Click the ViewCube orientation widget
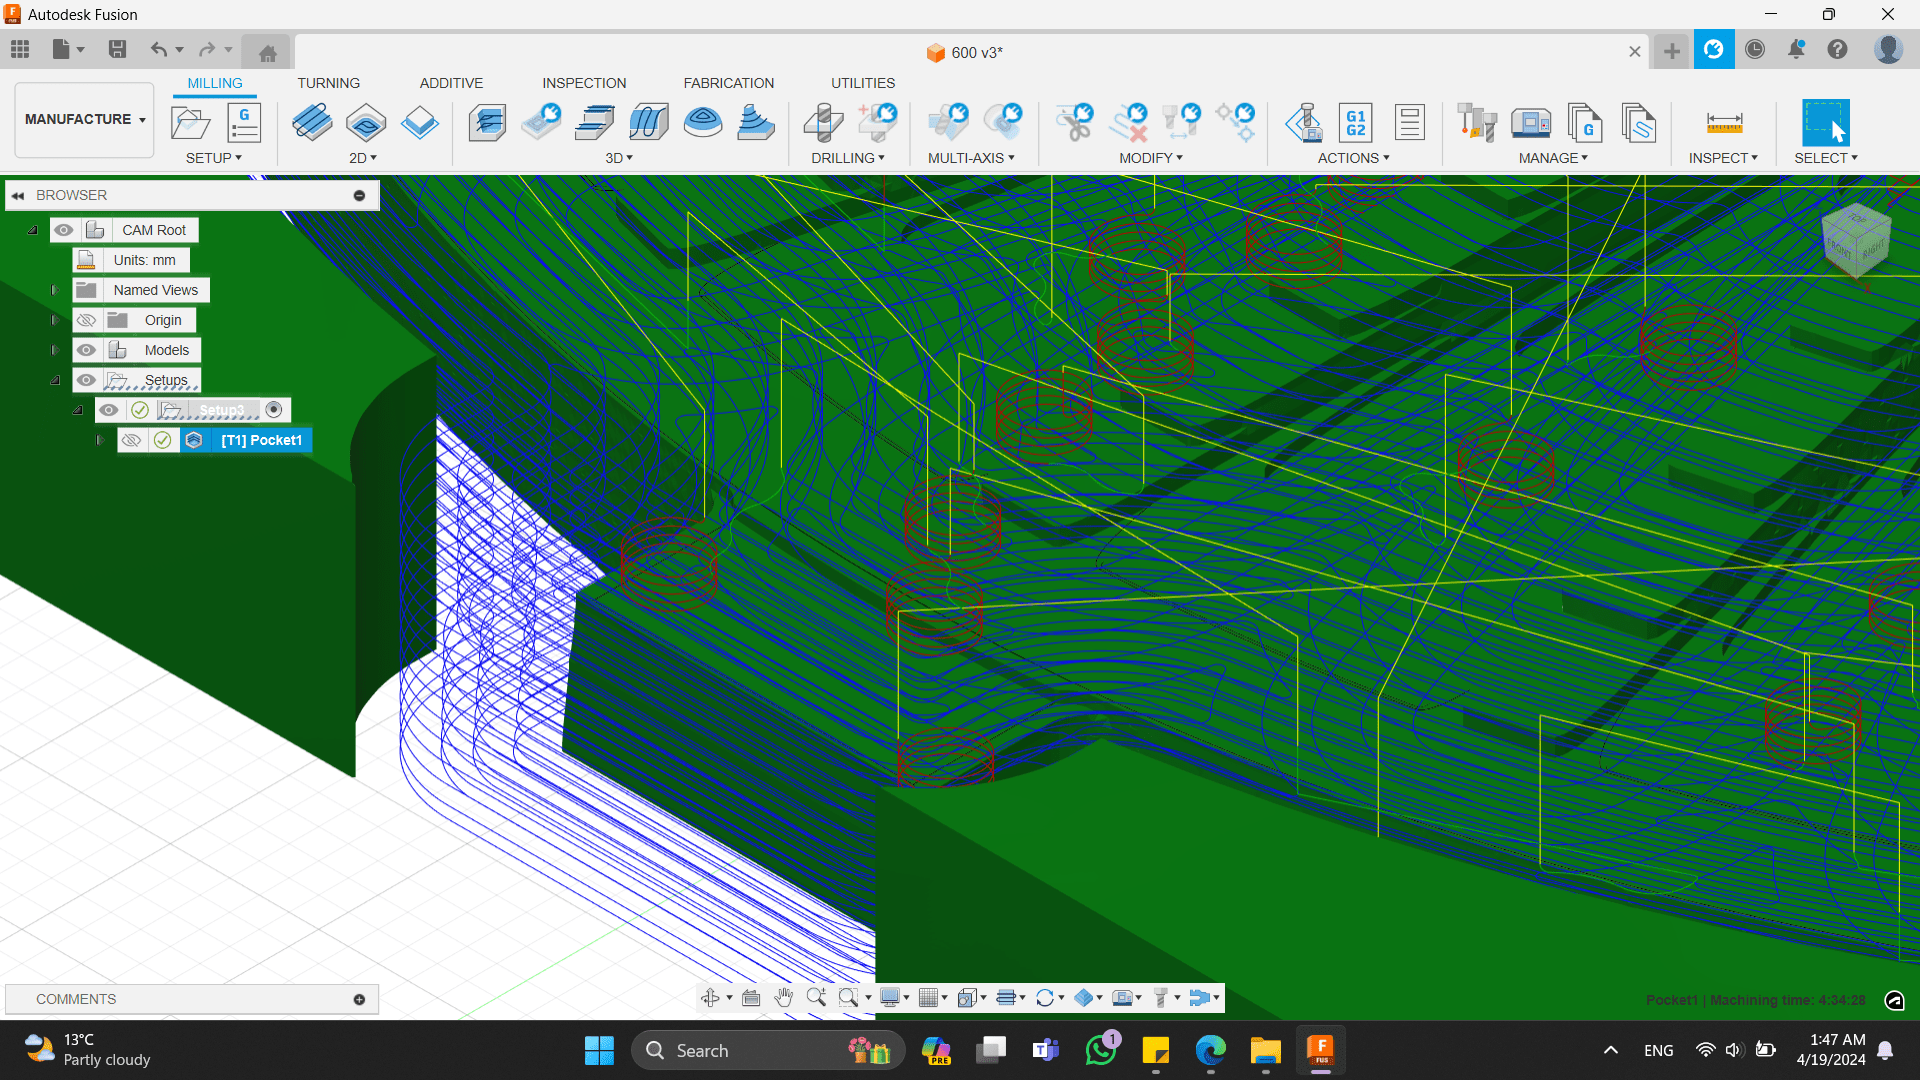 click(x=1857, y=242)
